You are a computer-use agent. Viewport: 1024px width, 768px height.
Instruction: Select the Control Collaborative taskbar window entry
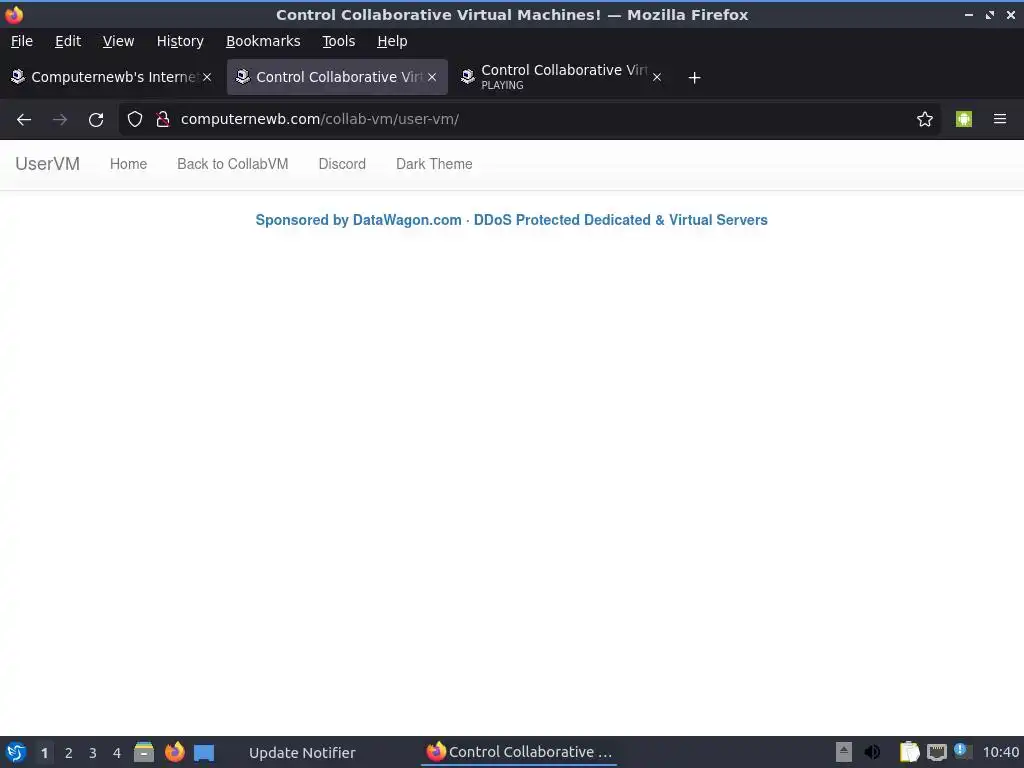coord(519,752)
